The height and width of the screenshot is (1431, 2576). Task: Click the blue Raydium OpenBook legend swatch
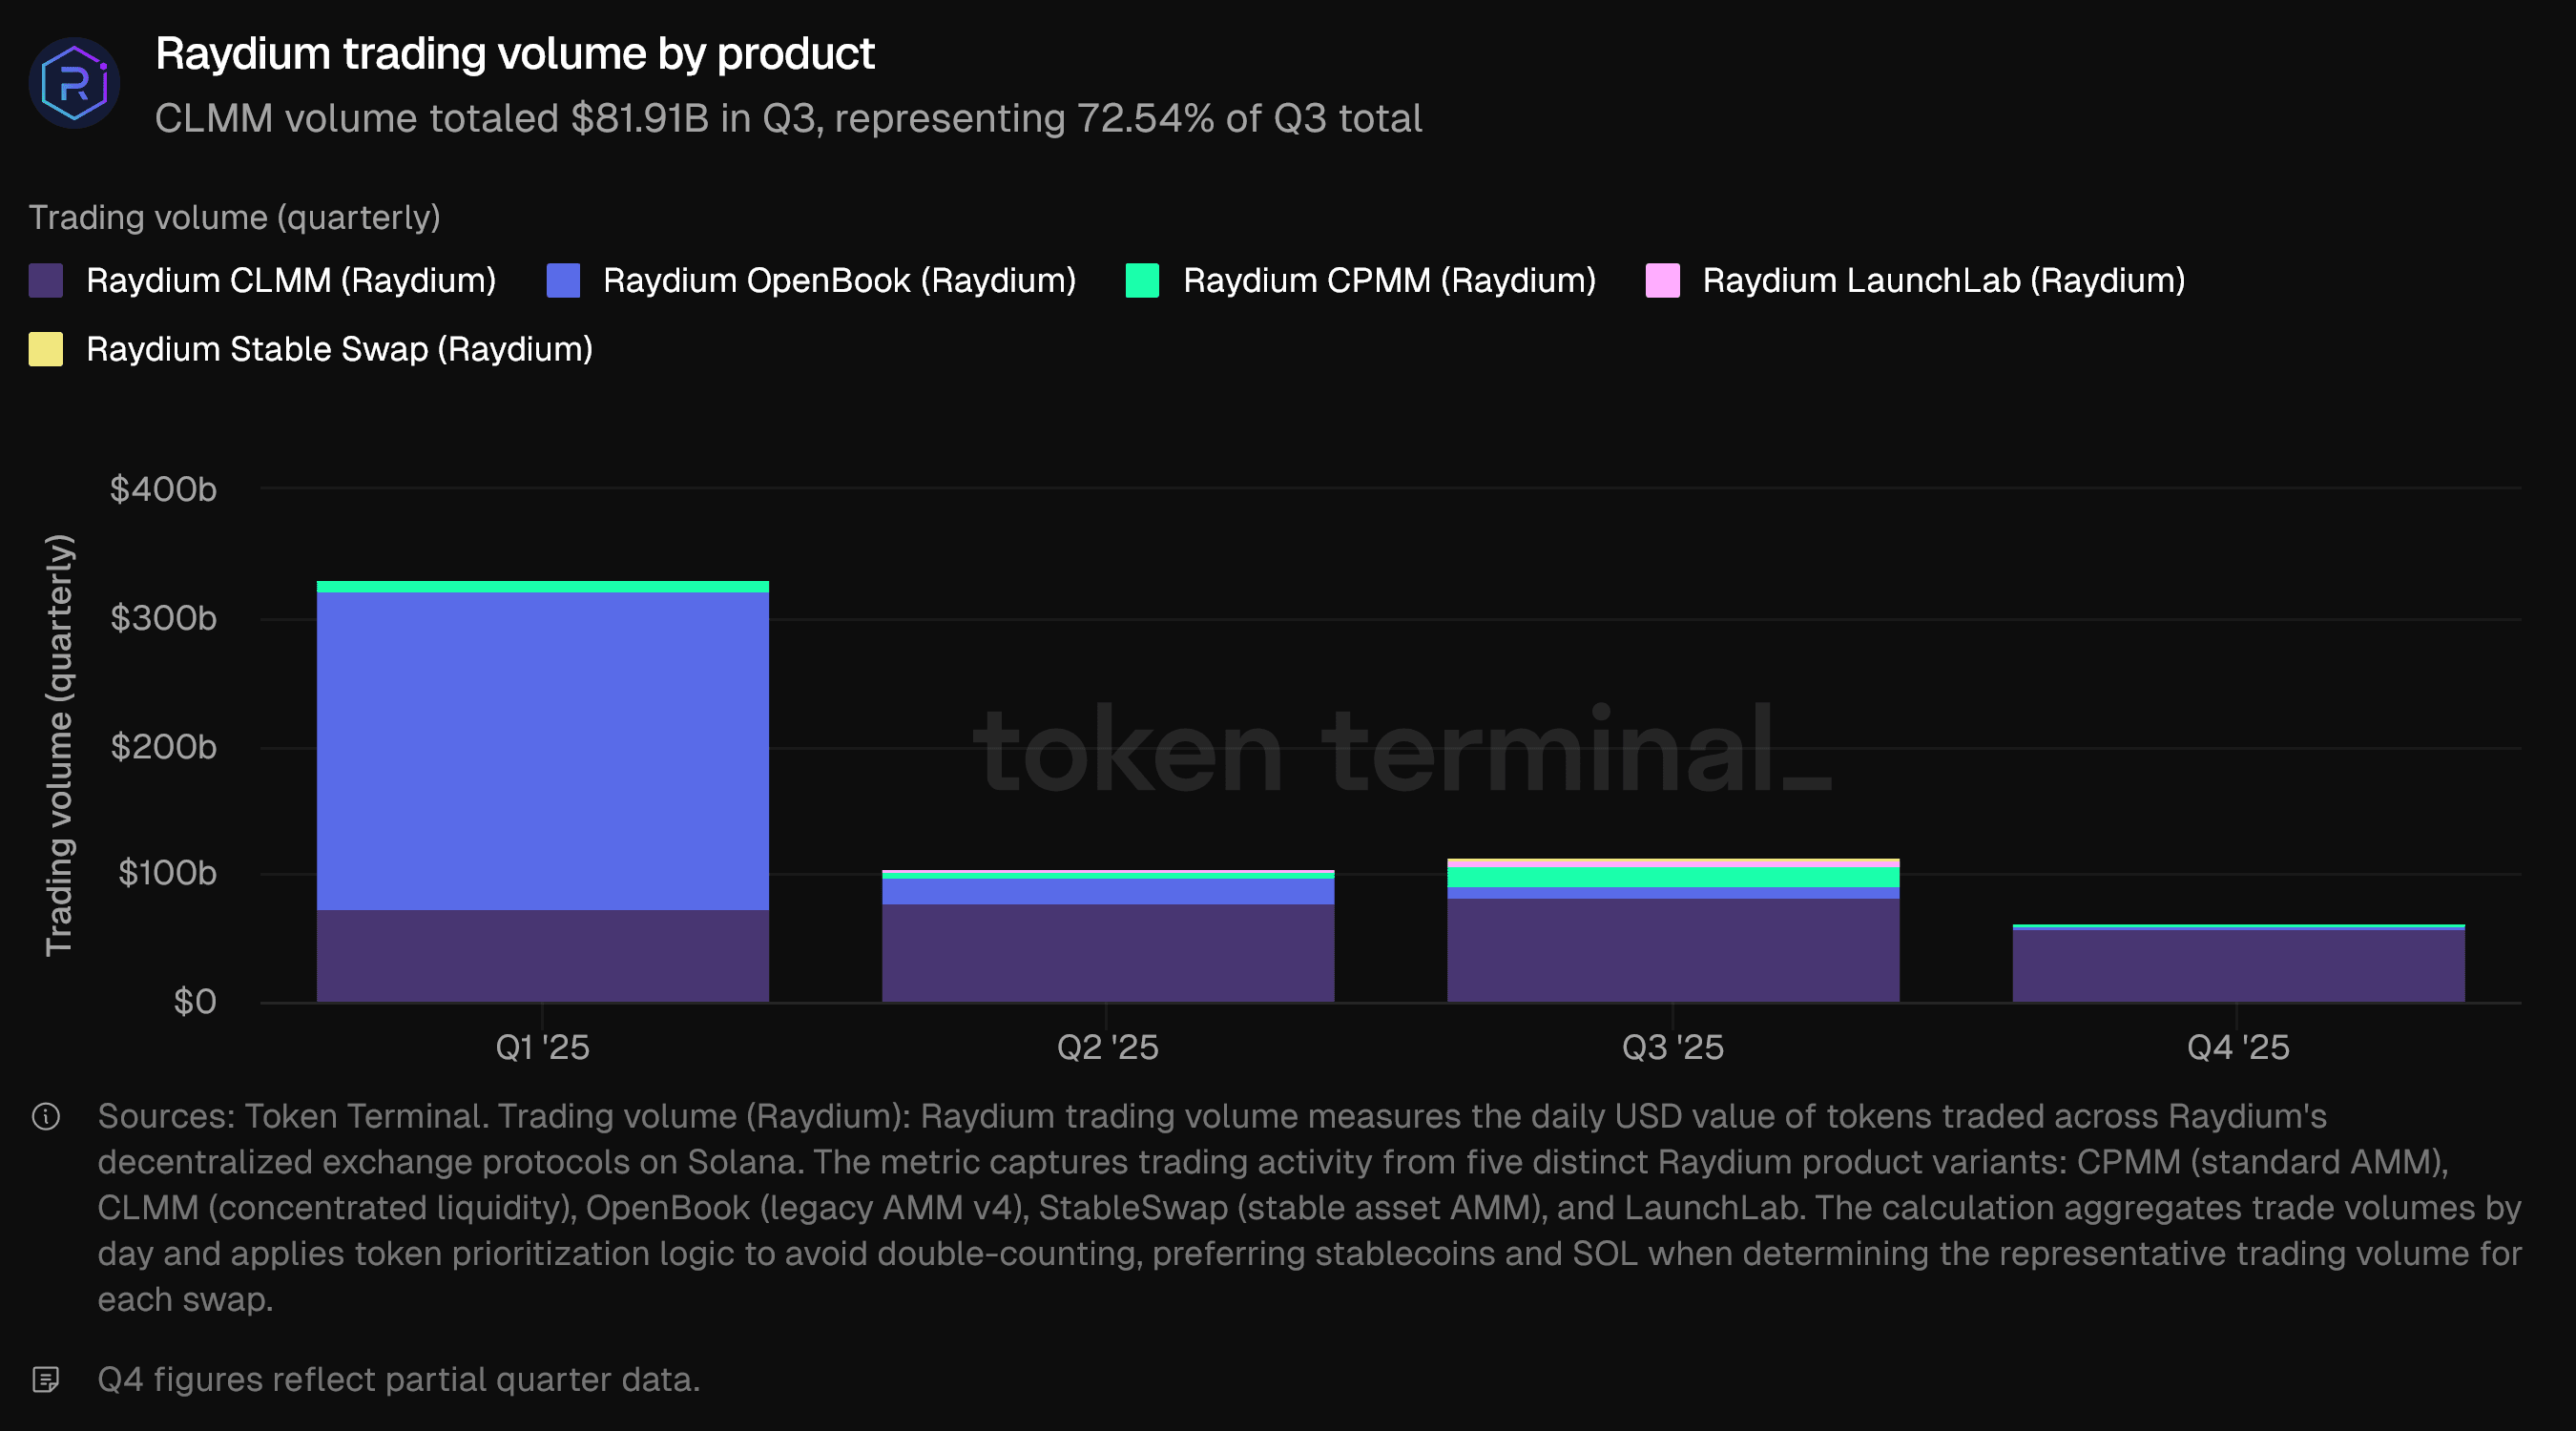[563, 281]
